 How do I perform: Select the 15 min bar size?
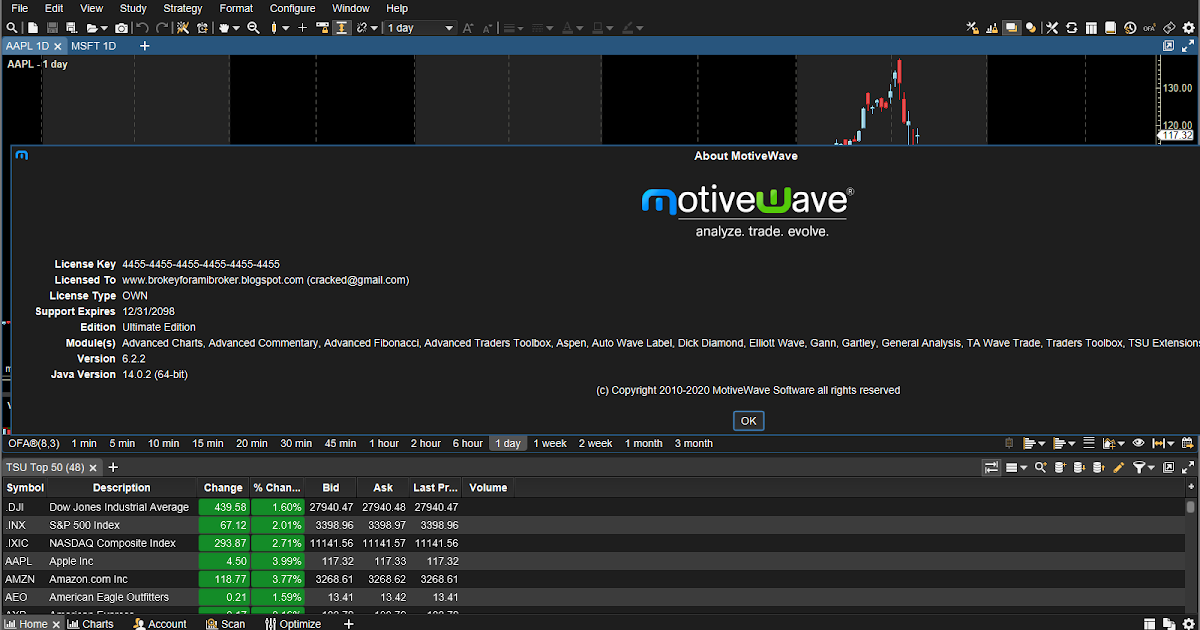click(x=208, y=443)
